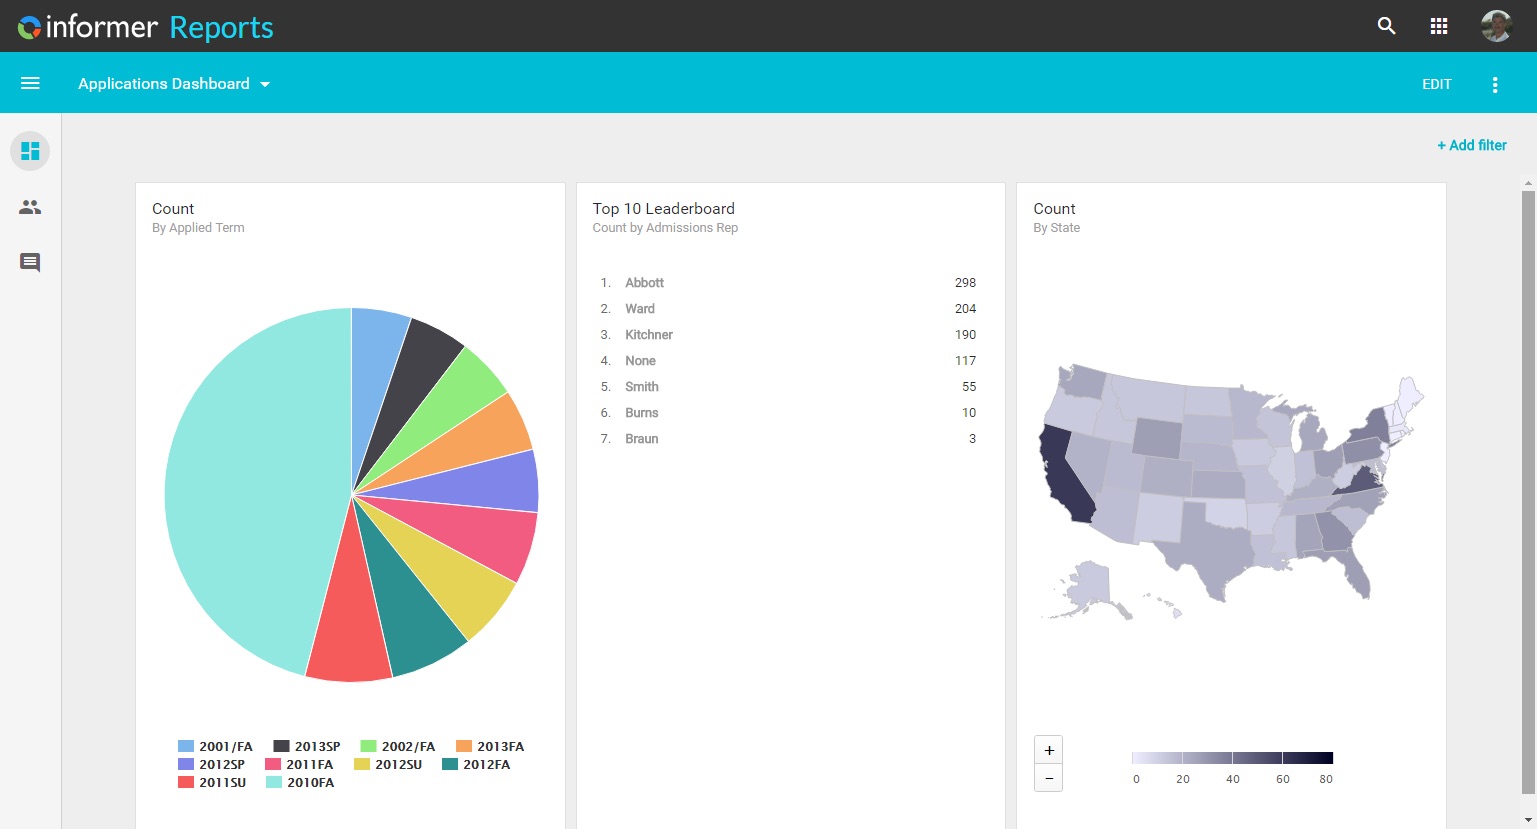This screenshot has height=829, width=1537.
Task: Zoom out on the map
Action: [1049, 778]
